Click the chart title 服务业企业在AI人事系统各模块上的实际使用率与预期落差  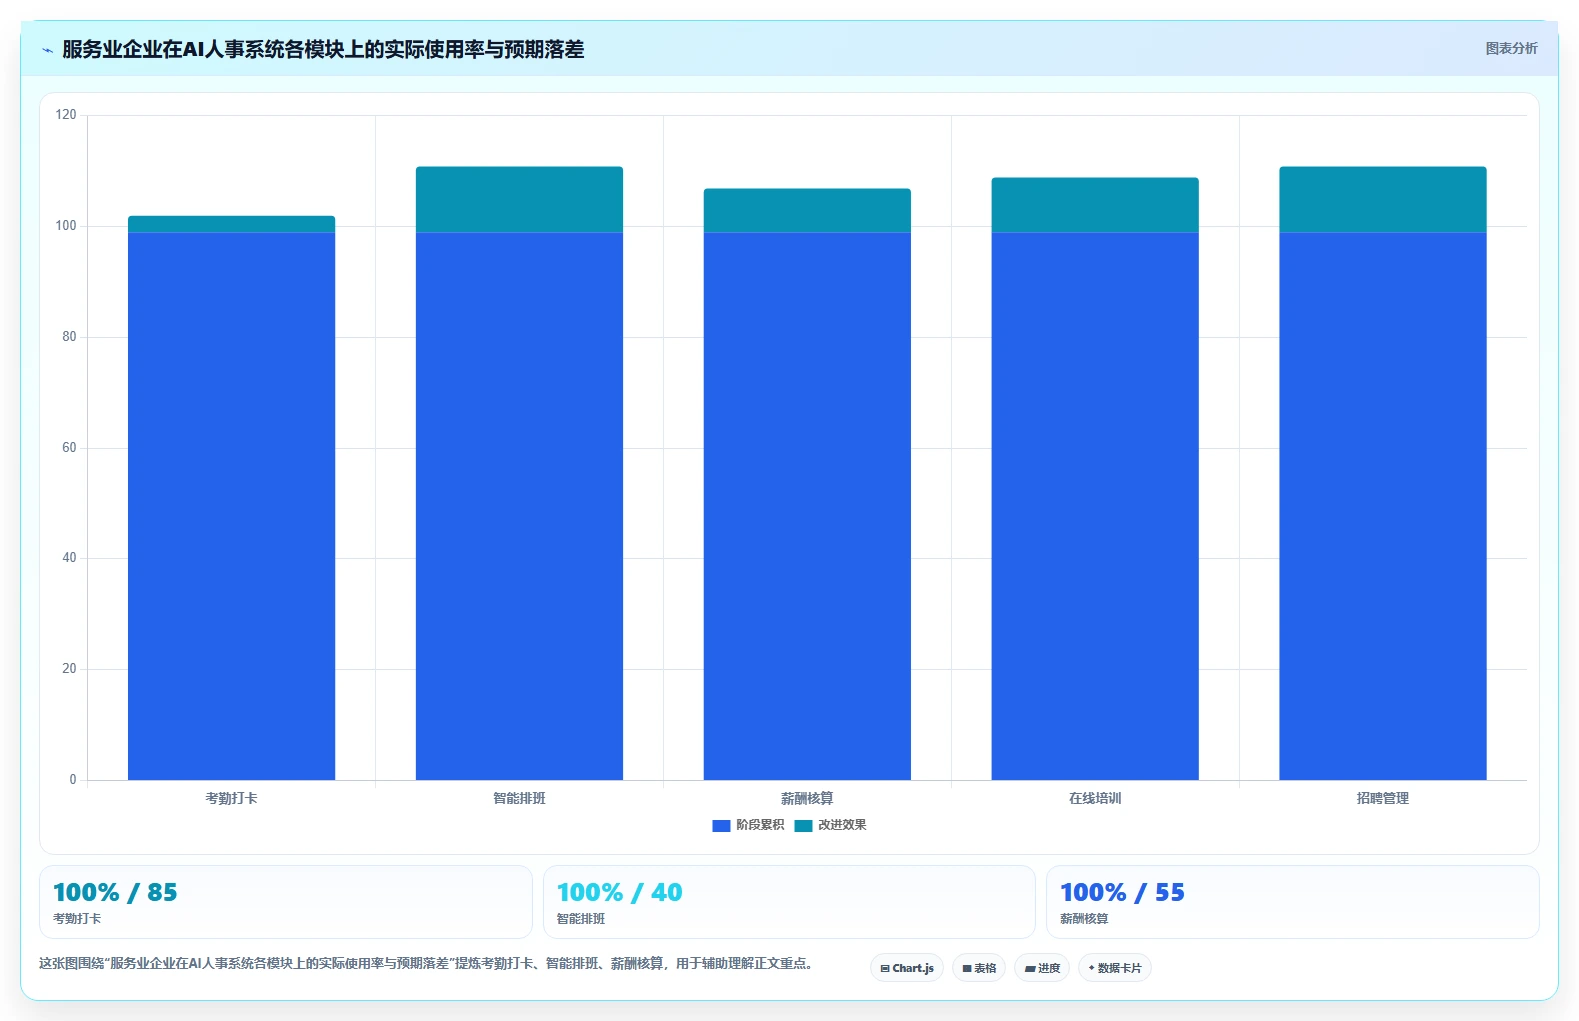[x=323, y=49]
